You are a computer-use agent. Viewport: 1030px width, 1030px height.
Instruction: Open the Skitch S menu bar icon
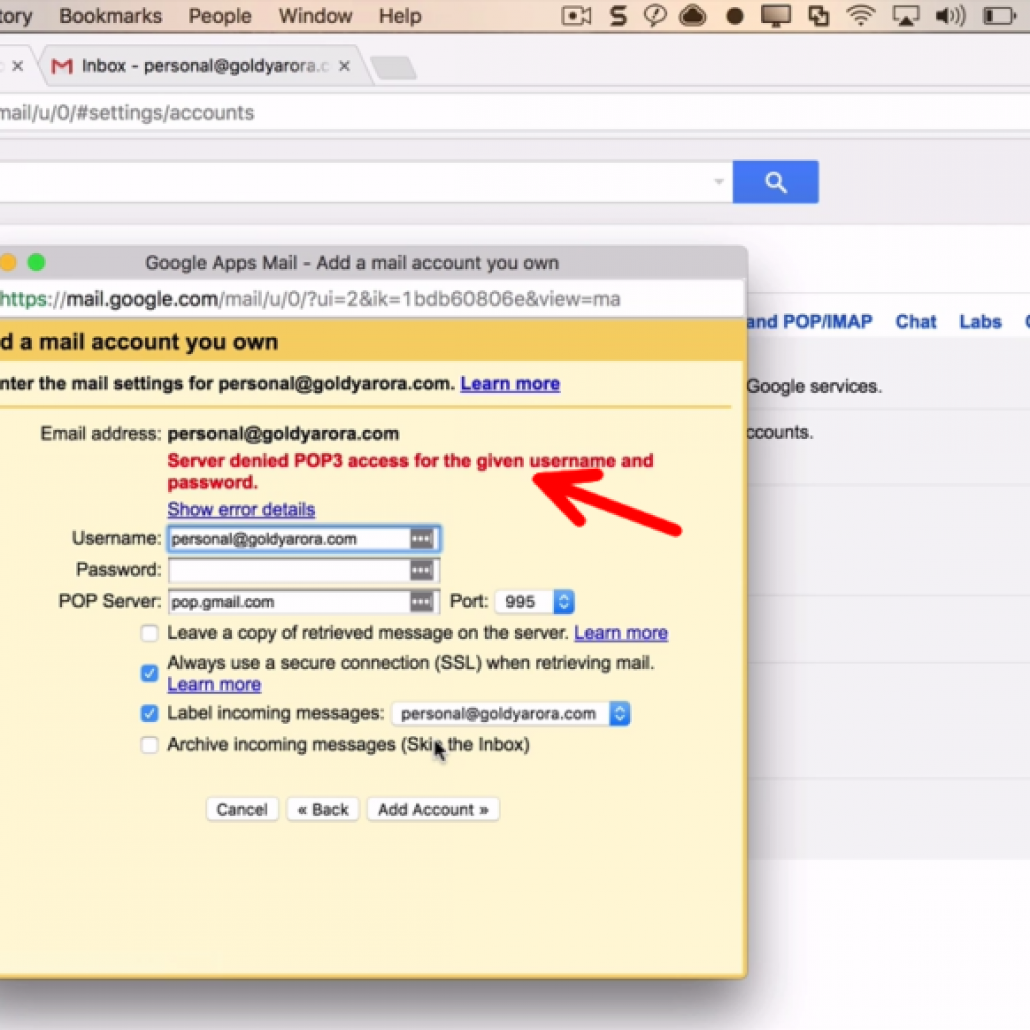[617, 15]
